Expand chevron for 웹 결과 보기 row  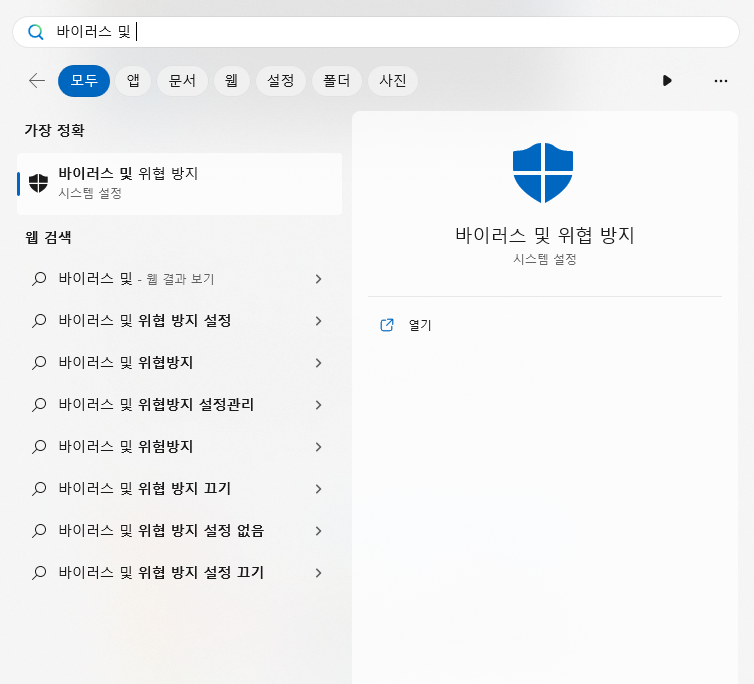pos(318,279)
